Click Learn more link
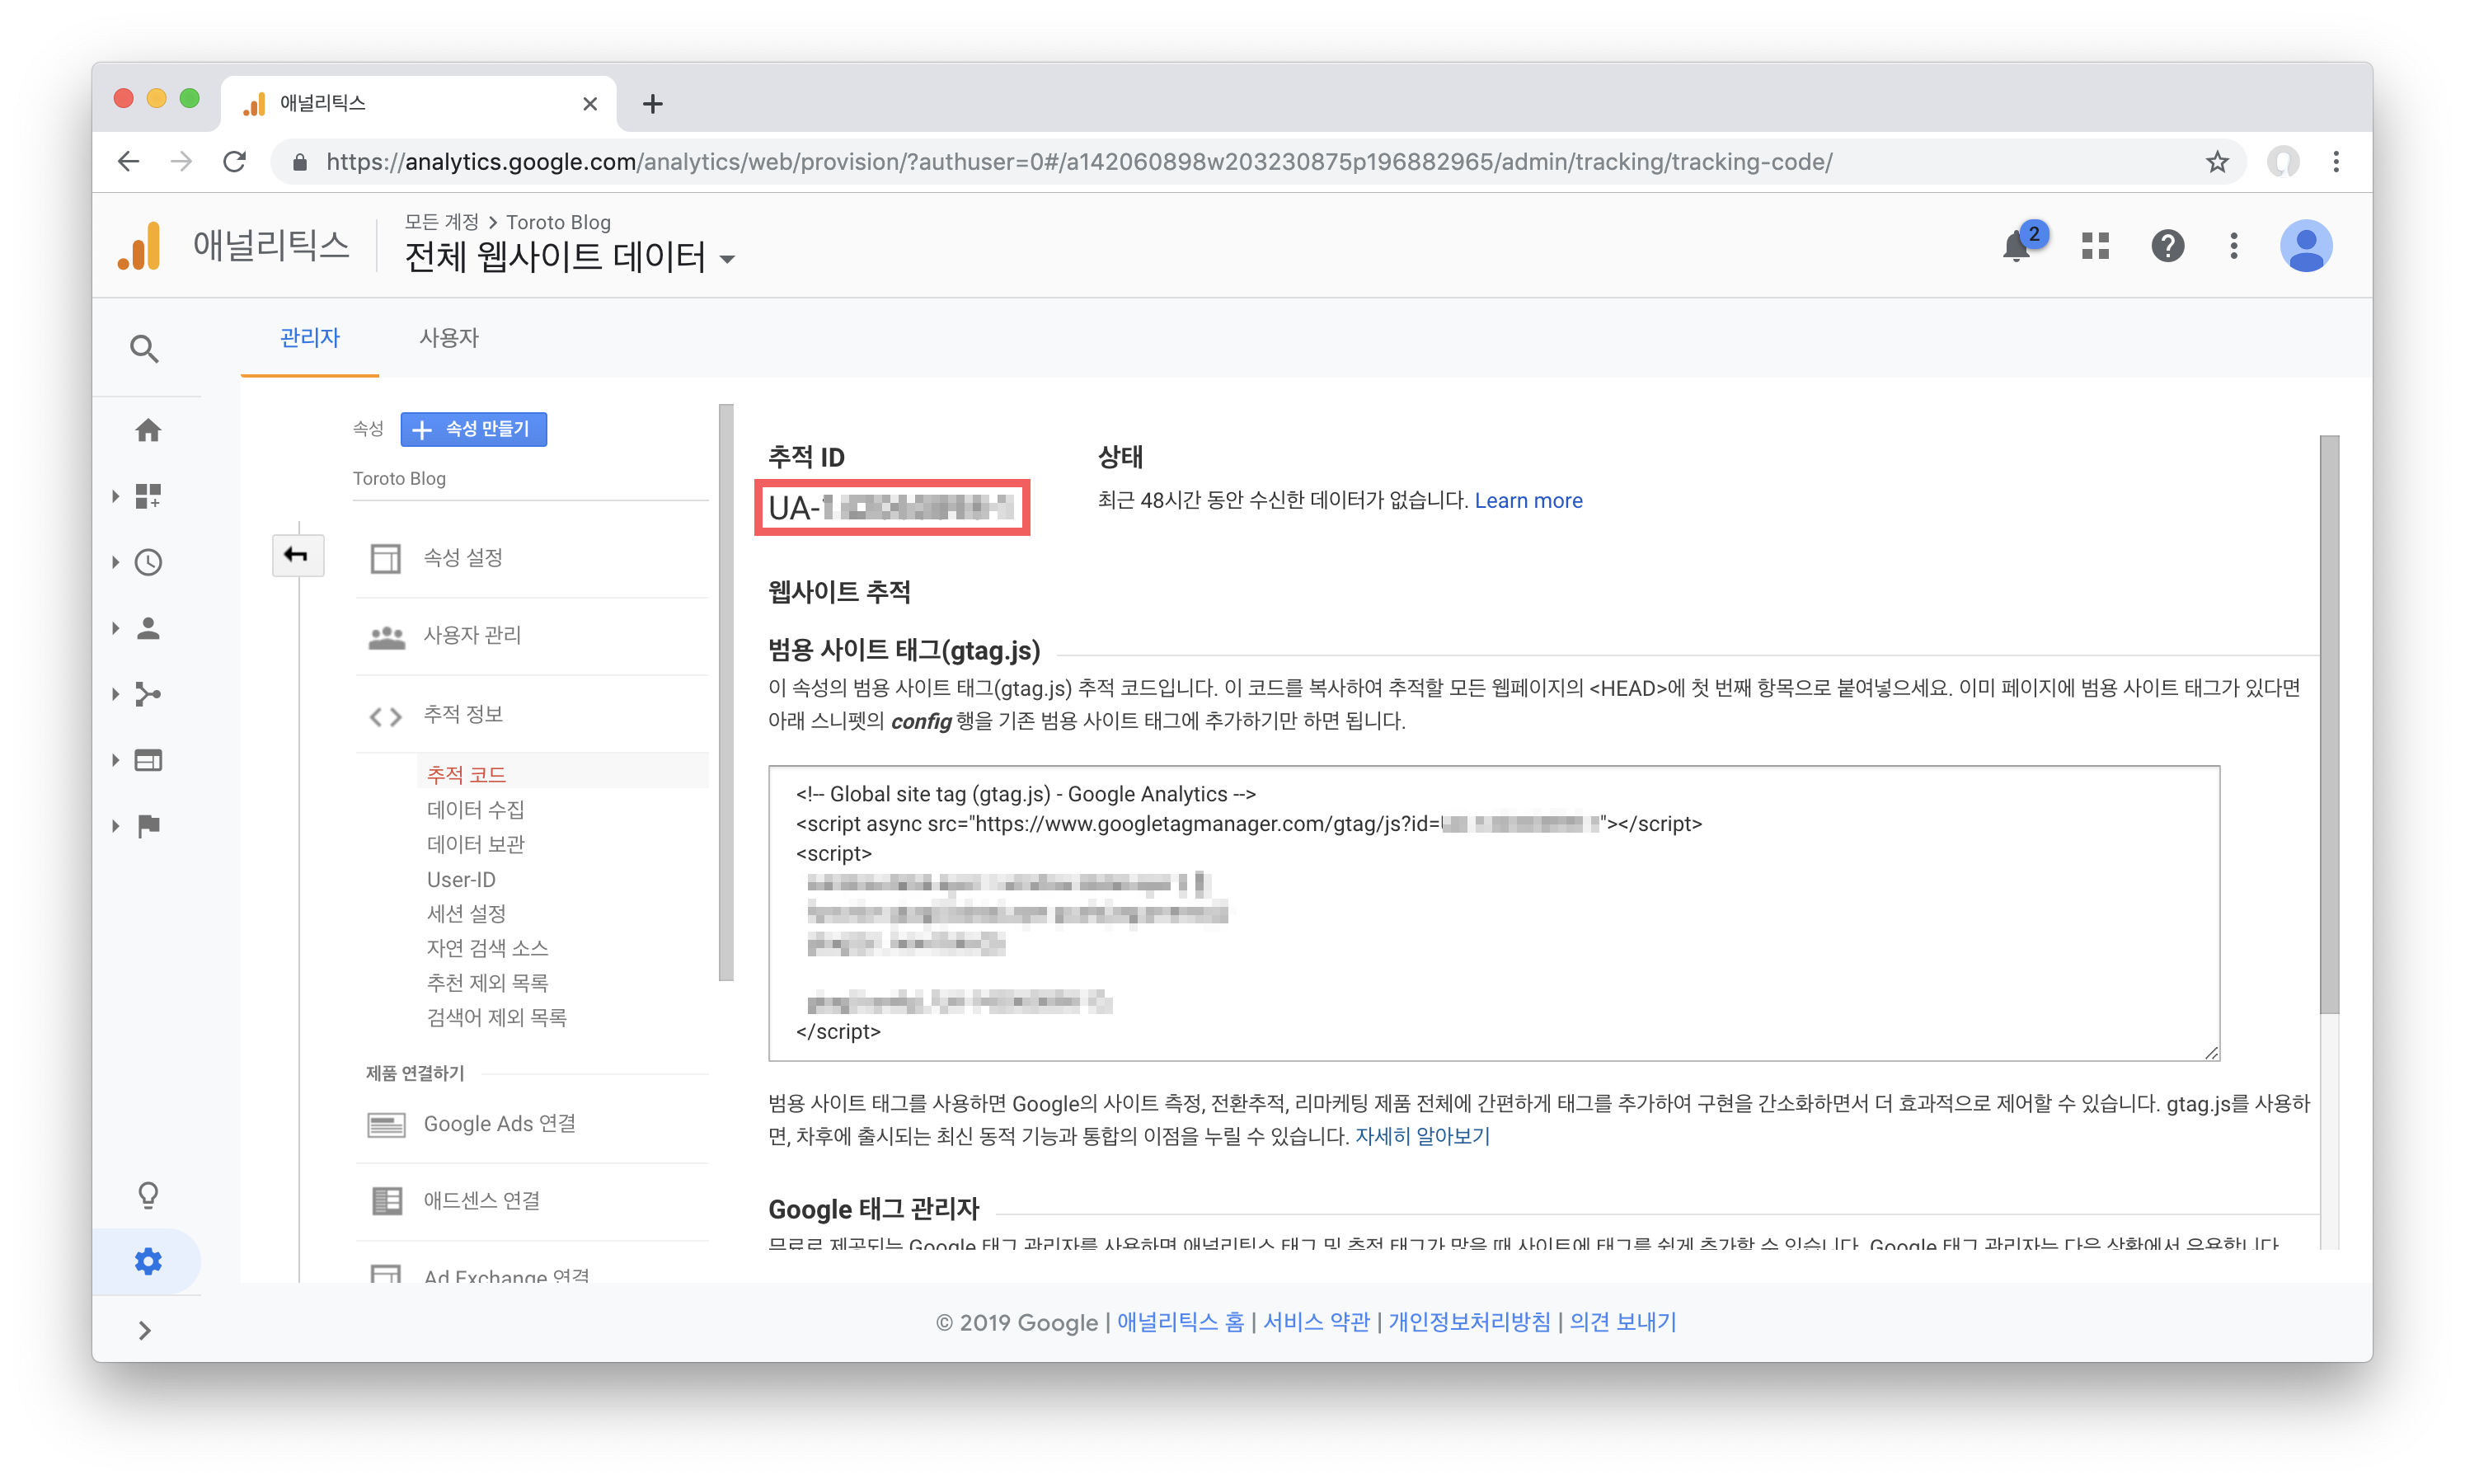Image resolution: width=2465 pixels, height=1484 pixels. (1528, 501)
